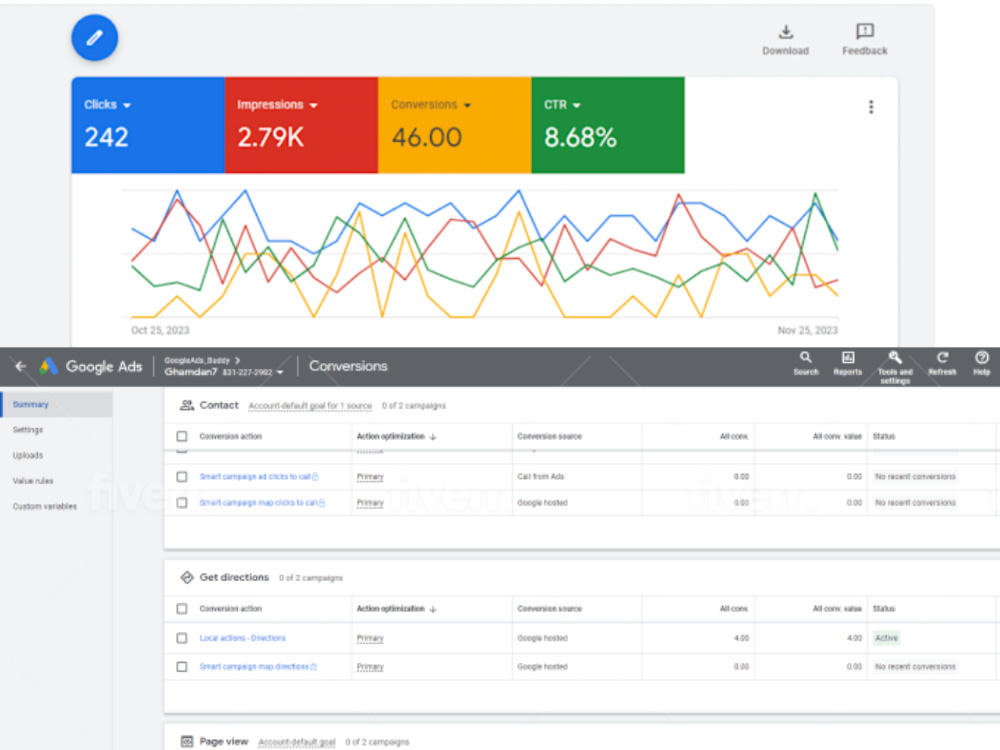Click the All conv. column header in Contact table
This screenshot has width=1000, height=750.
coord(734,436)
